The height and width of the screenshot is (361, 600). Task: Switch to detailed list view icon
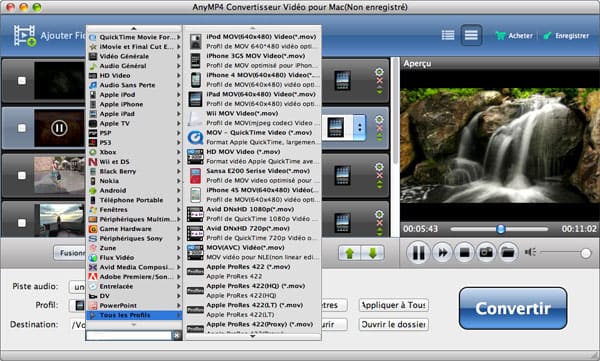pos(448,35)
